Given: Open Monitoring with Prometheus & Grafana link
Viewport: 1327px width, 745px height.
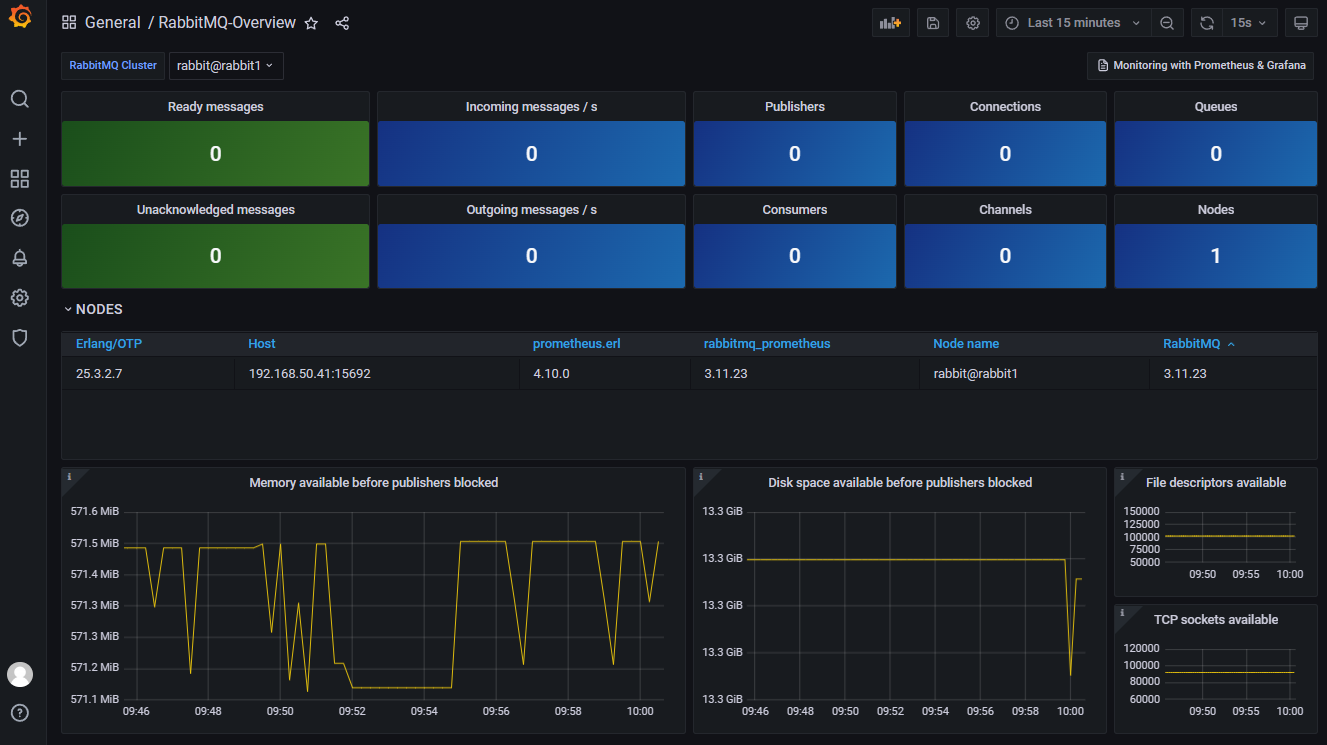Looking at the screenshot, I should [x=1200, y=65].
